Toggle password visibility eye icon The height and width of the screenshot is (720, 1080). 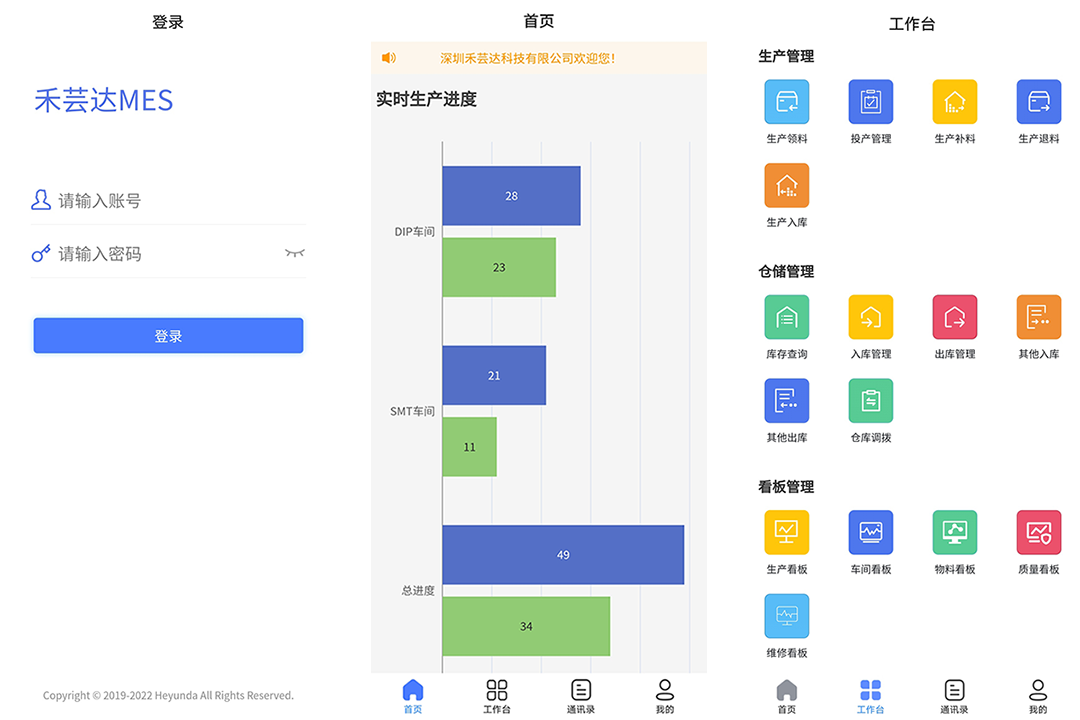[295, 253]
